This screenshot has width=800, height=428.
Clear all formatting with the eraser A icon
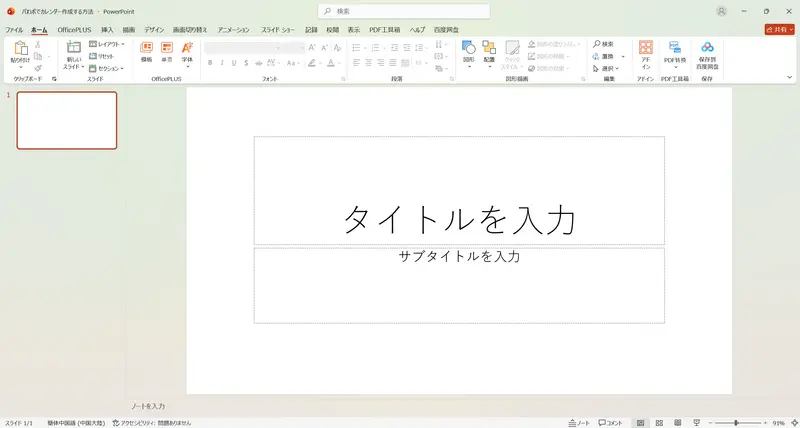[x=337, y=48]
